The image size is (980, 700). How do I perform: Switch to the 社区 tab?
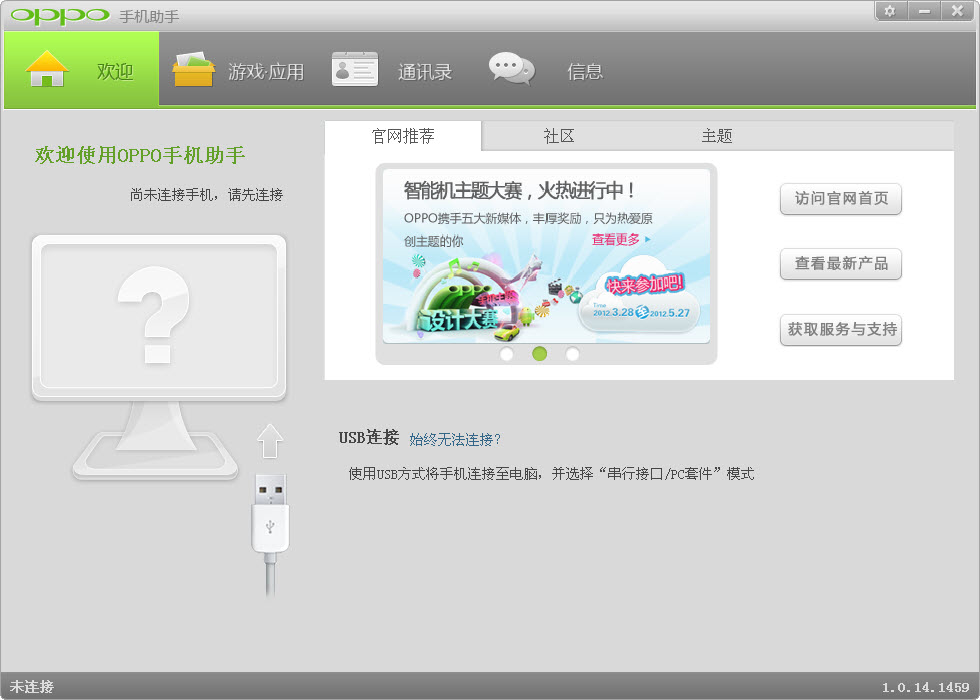558,135
